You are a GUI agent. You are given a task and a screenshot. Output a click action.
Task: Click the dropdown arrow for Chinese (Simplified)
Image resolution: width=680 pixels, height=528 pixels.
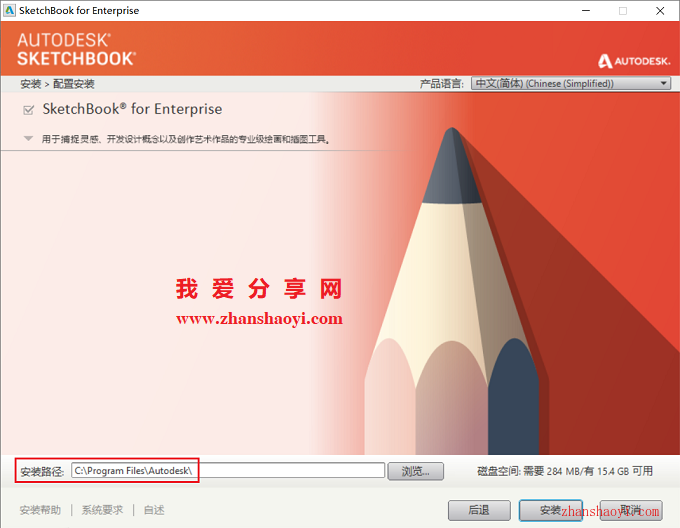663,83
